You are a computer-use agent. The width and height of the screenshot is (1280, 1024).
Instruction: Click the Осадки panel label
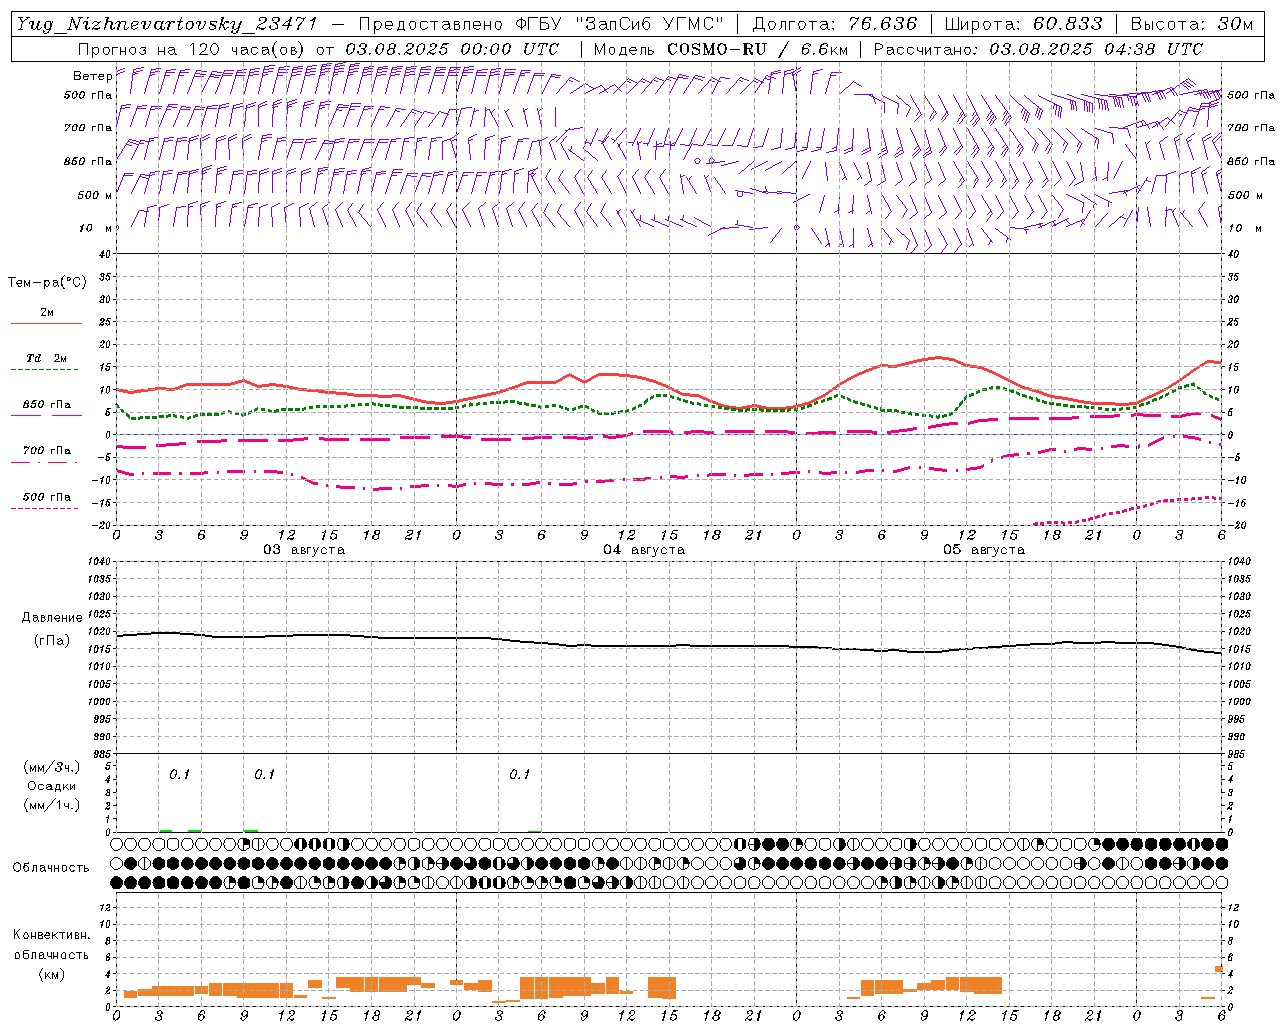(52, 786)
